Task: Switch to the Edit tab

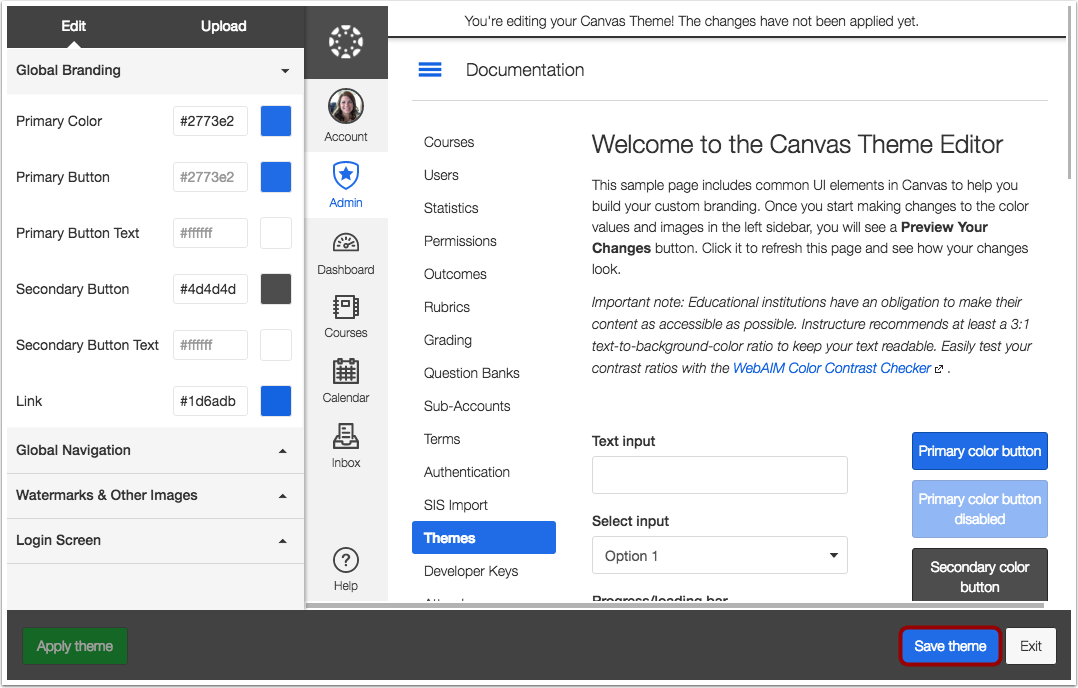Action: [x=74, y=26]
